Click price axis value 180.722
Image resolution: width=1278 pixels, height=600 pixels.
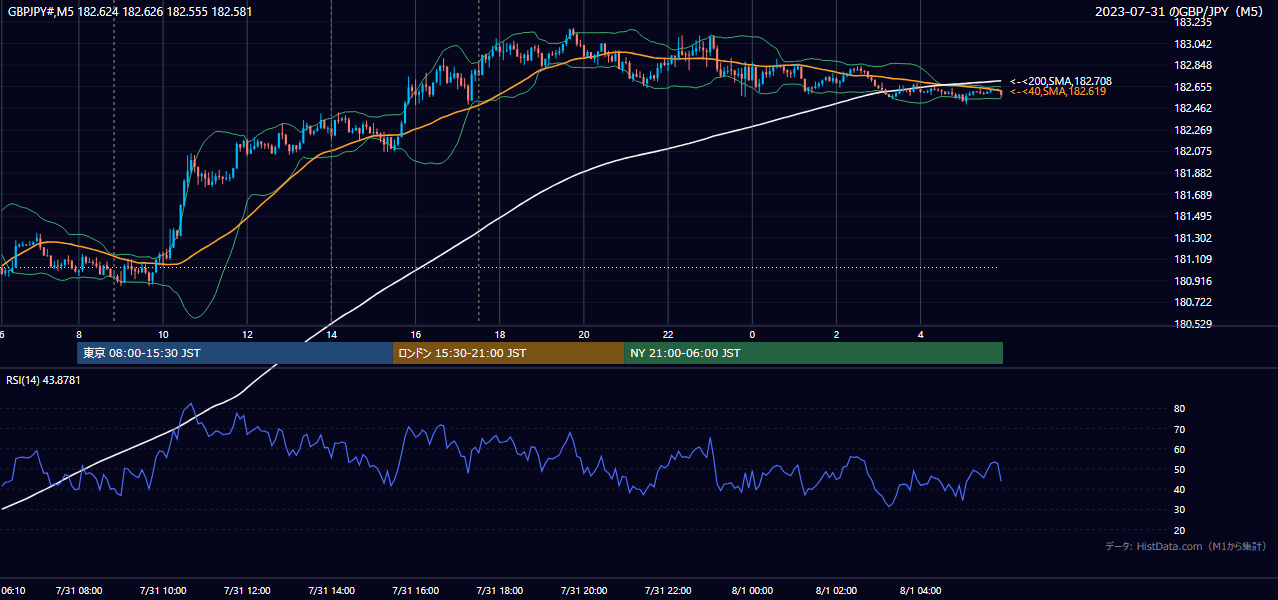1192,302
